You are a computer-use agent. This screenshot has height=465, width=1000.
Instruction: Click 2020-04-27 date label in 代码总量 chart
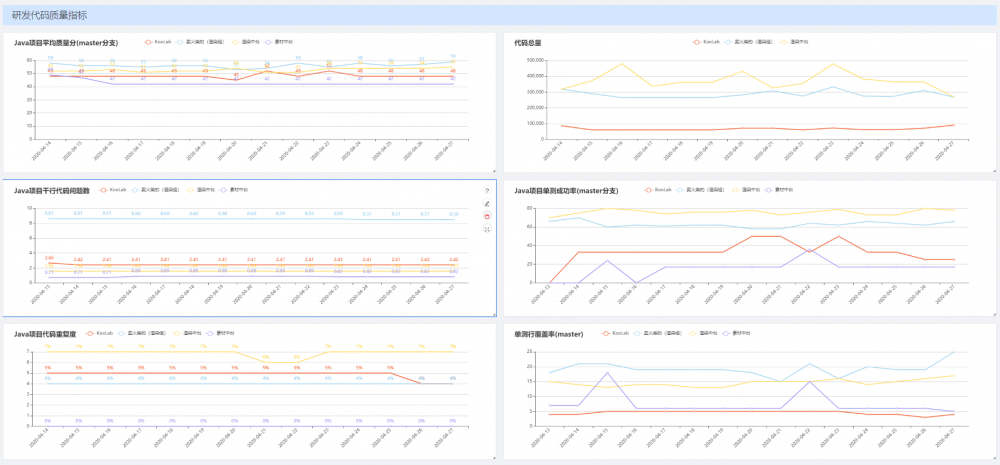click(x=946, y=152)
